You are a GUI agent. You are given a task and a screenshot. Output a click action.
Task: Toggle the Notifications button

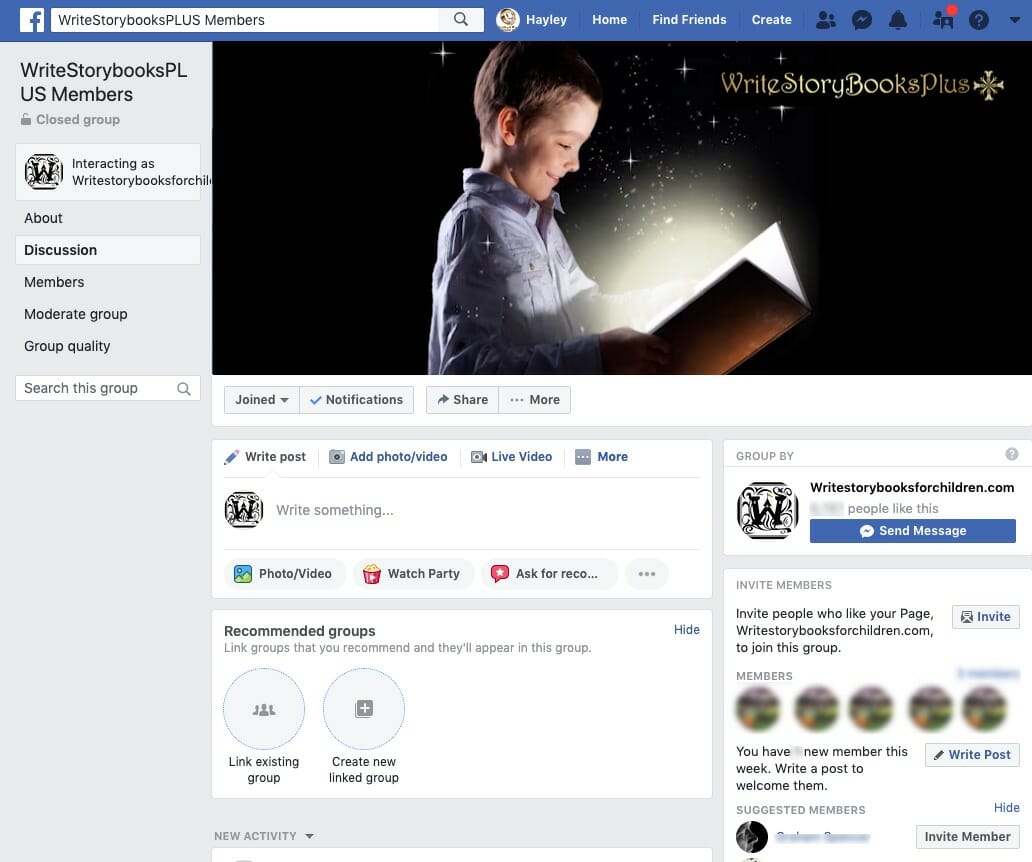point(356,400)
